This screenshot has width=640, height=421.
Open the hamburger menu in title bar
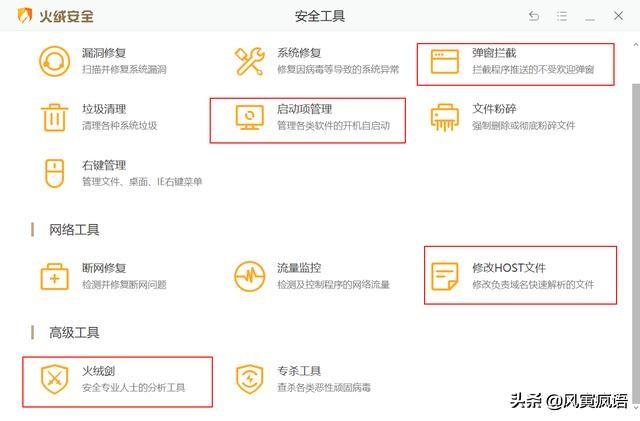tap(562, 16)
